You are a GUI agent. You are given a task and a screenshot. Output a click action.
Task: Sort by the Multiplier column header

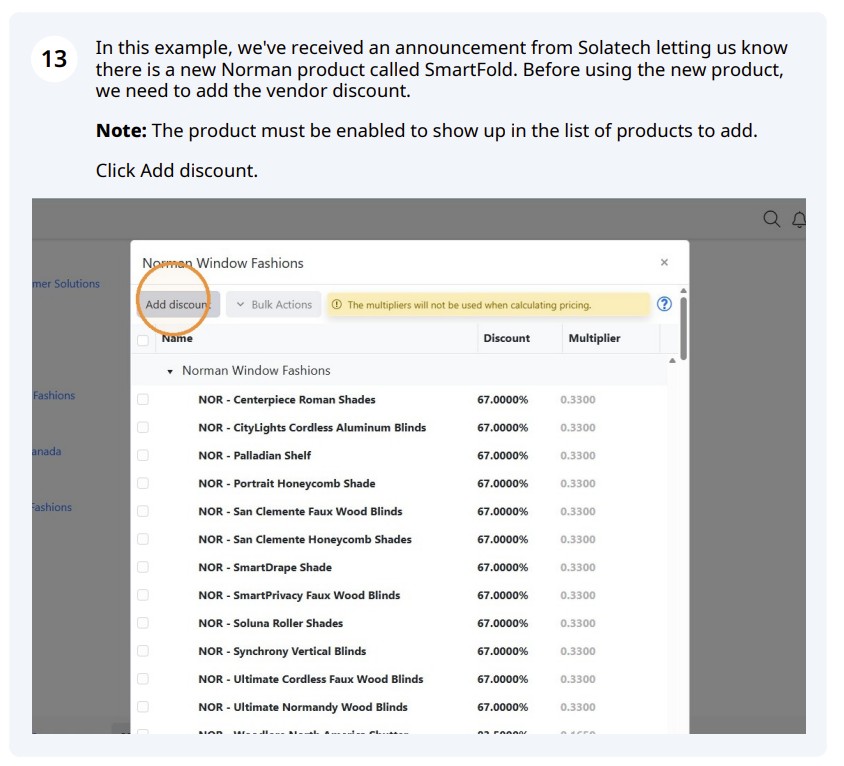(594, 338)
